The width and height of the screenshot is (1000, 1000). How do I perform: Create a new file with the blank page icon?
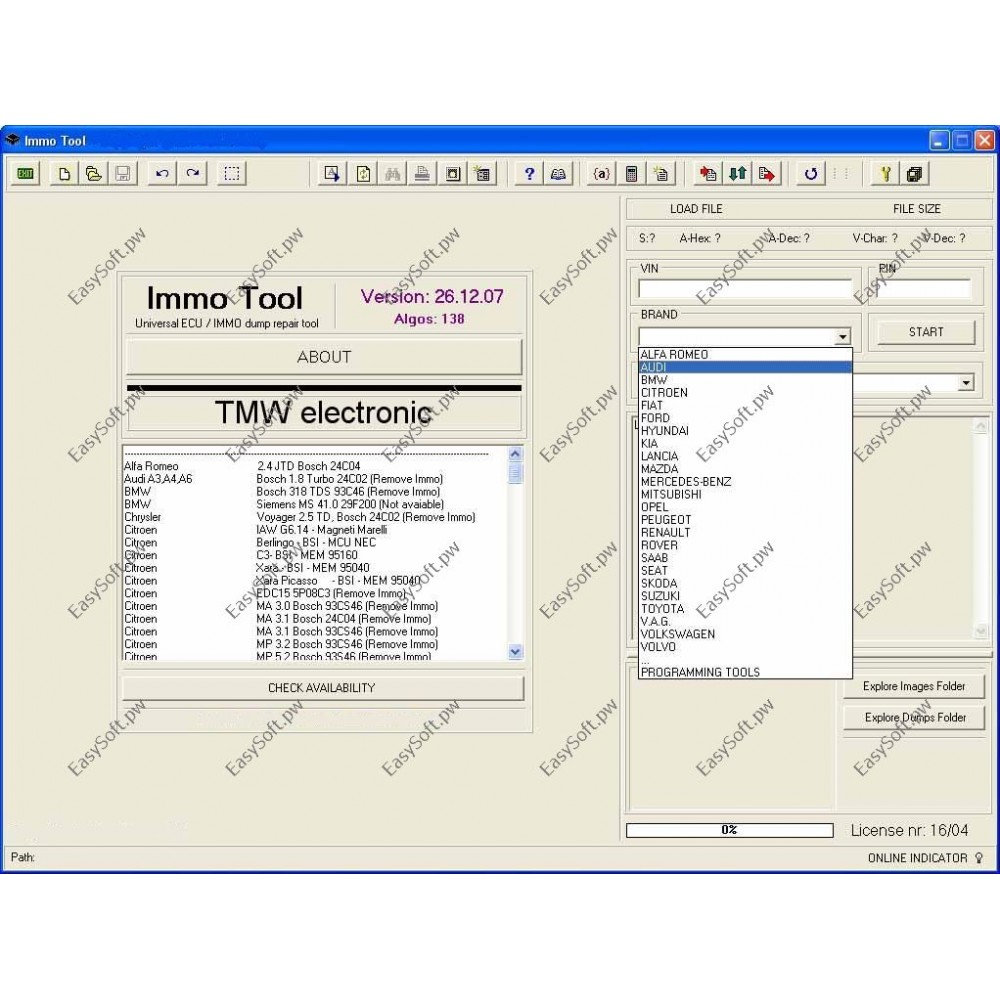click(x=64, y=173)
